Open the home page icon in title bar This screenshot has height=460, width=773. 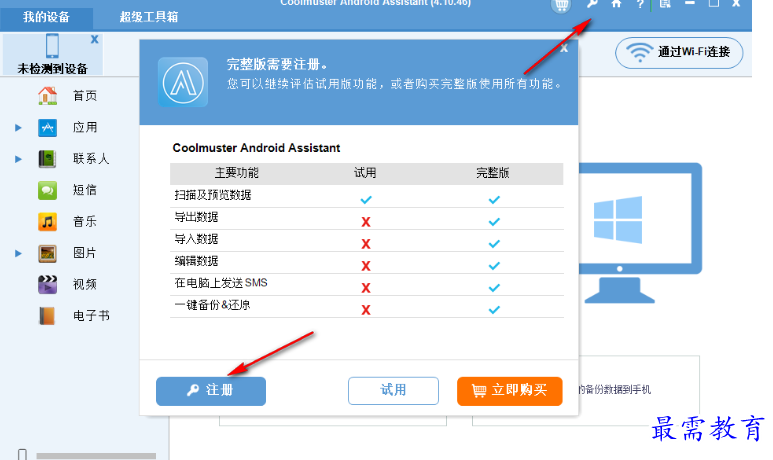(616, 3)
